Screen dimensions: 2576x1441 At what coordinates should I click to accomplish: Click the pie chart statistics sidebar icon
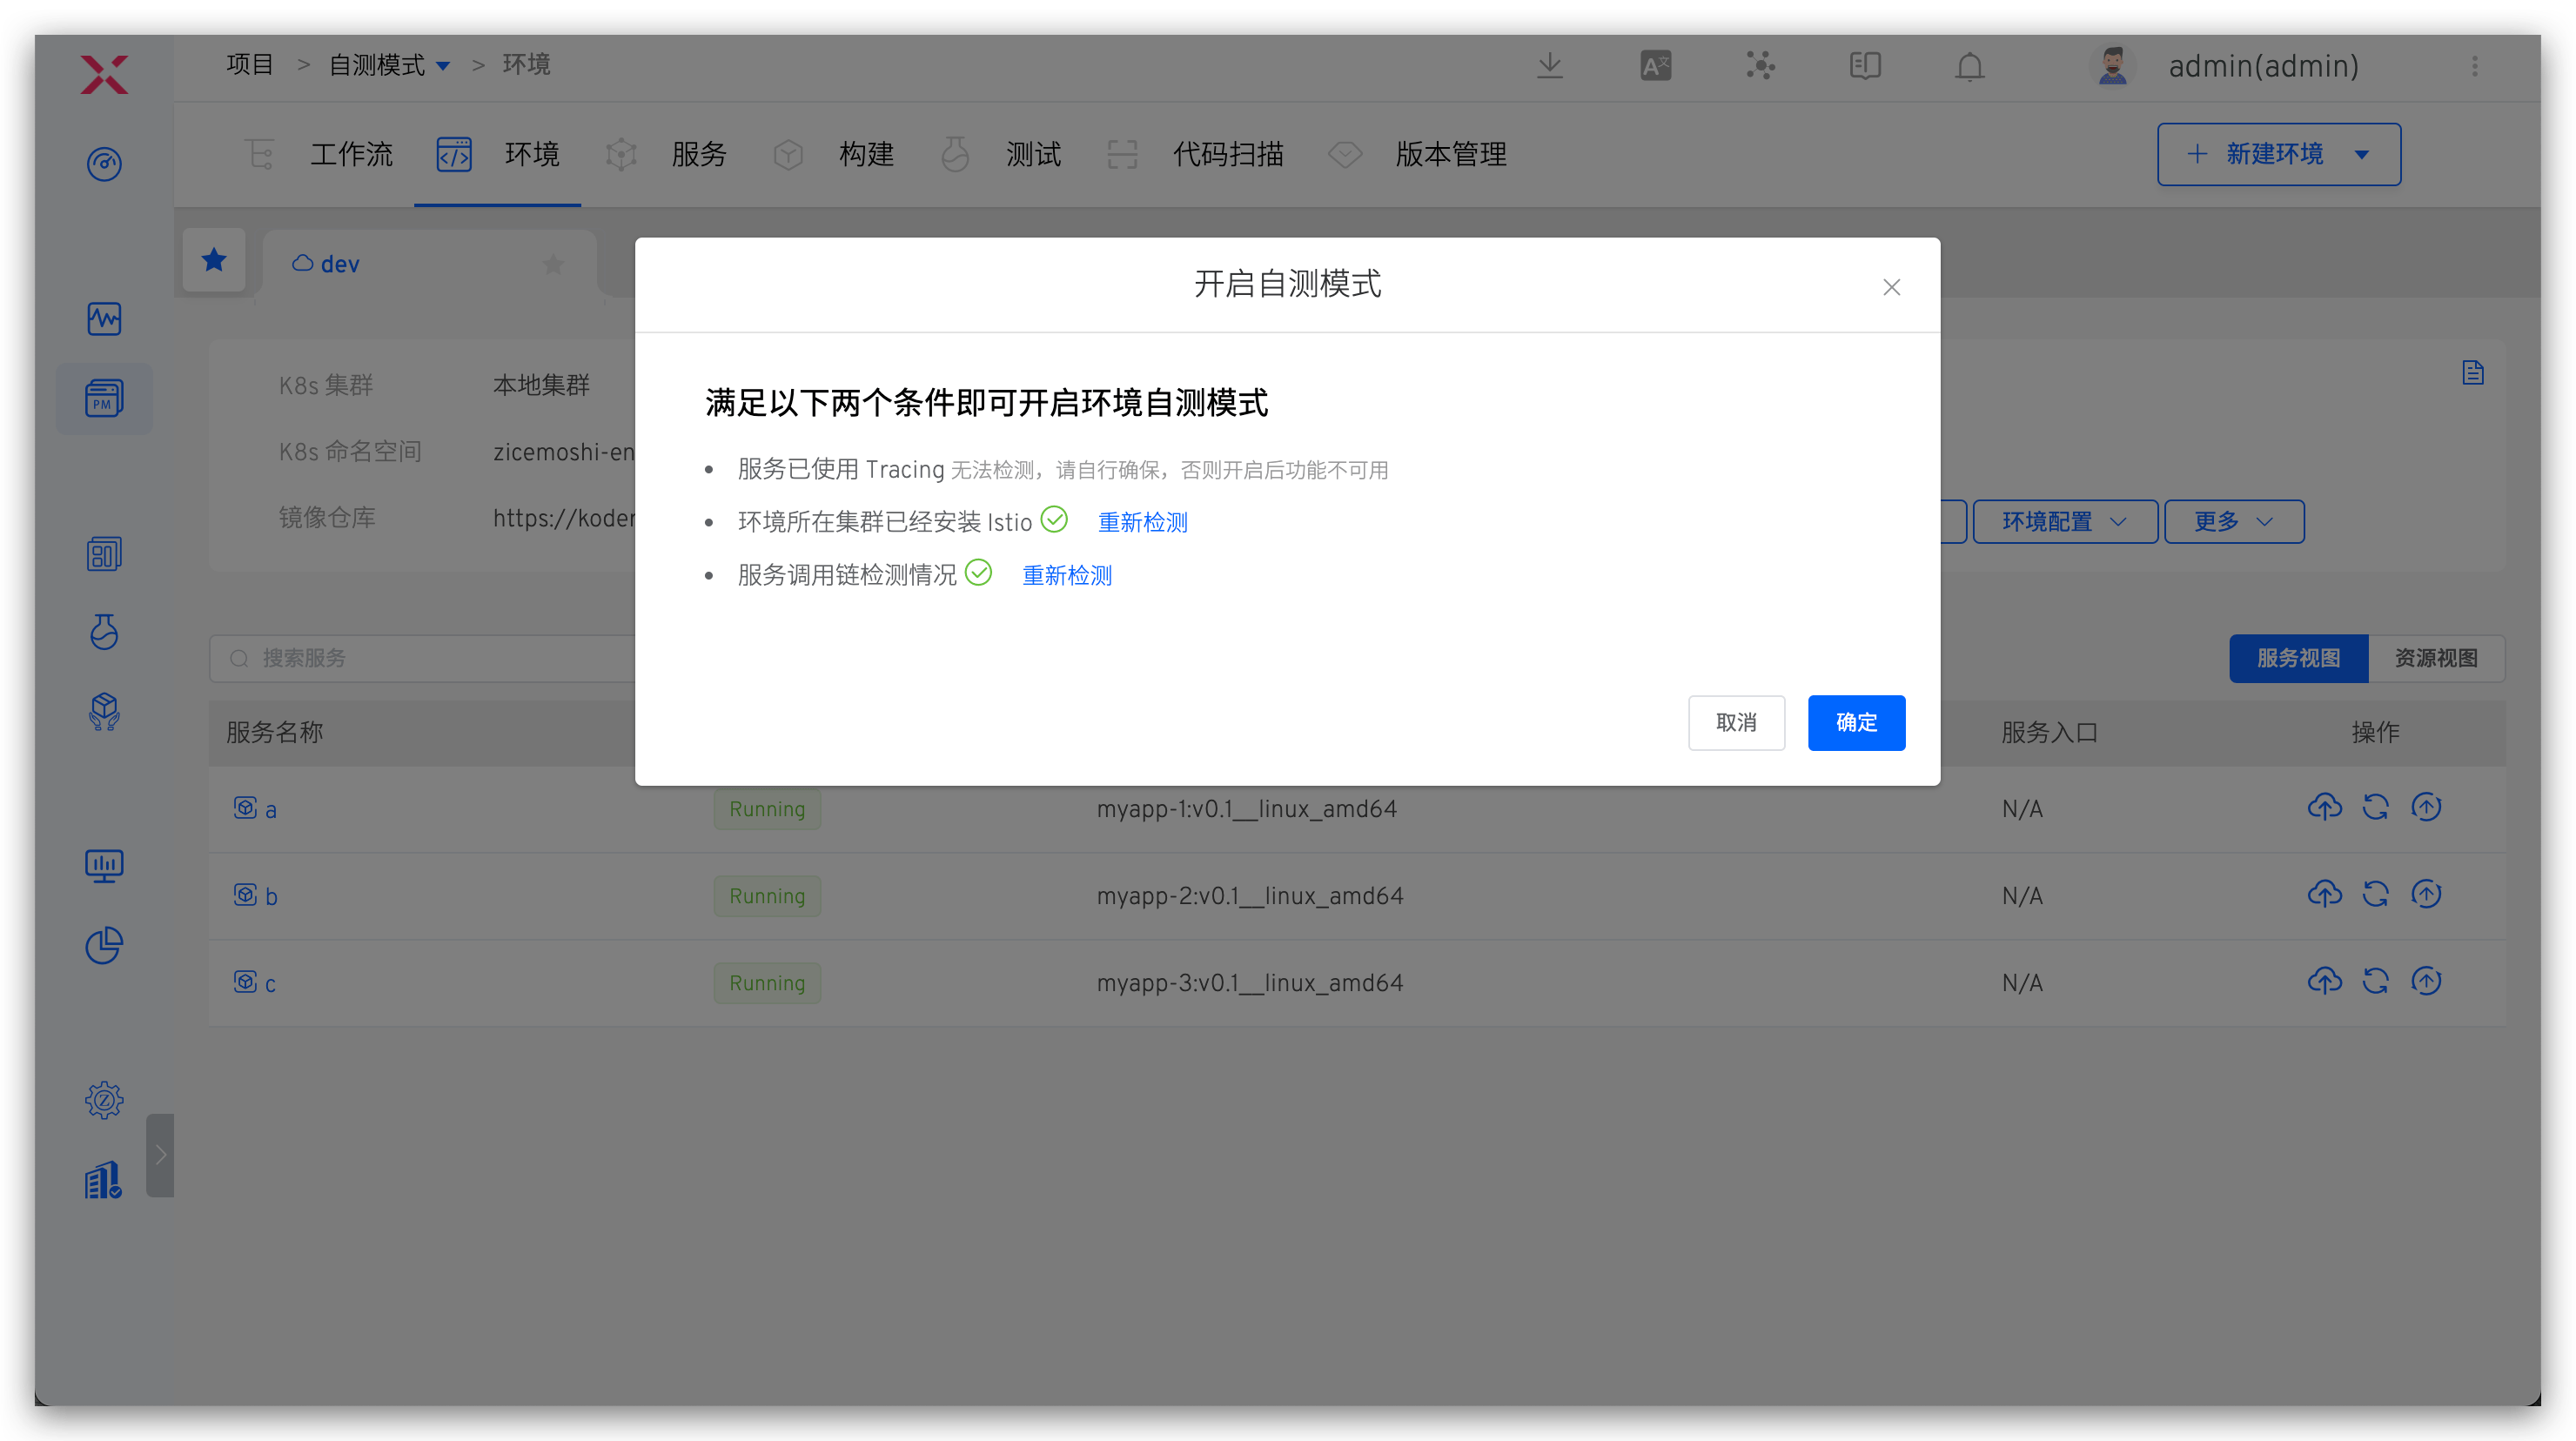coord(104,945)
